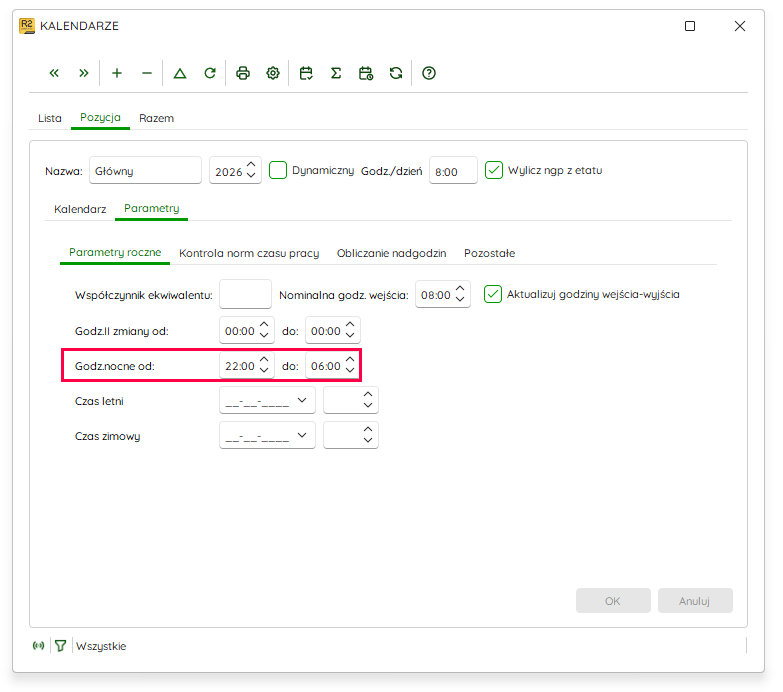Click the triangle edit icon
Viewport: 783px width, 692px height.
click(x=180, y=73)
